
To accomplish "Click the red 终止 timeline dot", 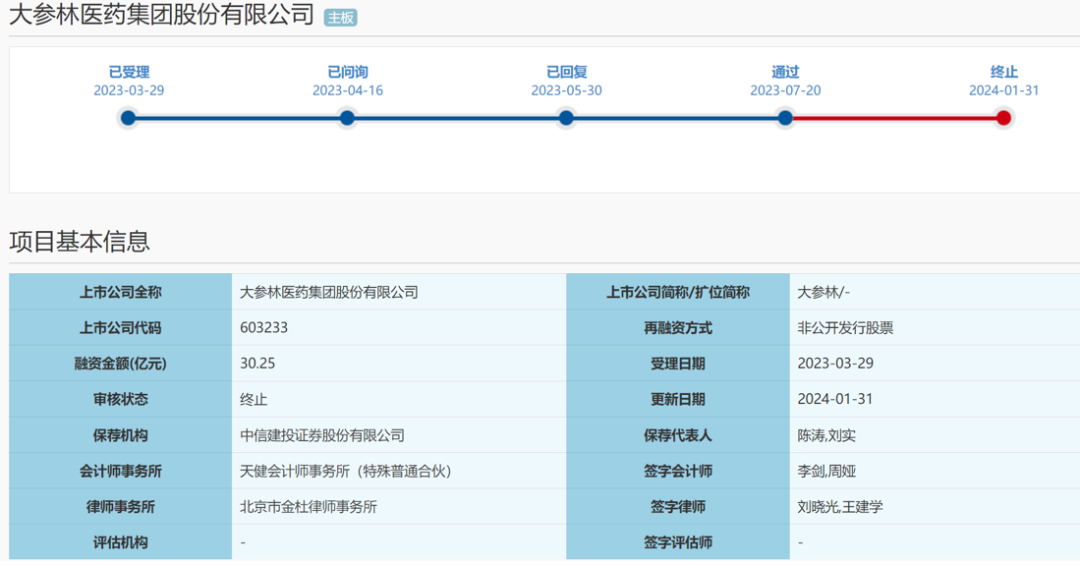I will click(x=1004, y=118).
